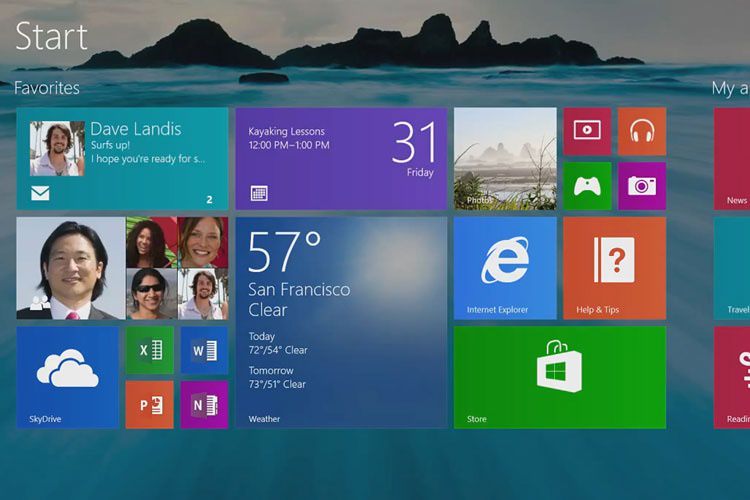750x500 pixels.
Task: Open the Weather tile for San Francisco
Action: tap(341, 322)
